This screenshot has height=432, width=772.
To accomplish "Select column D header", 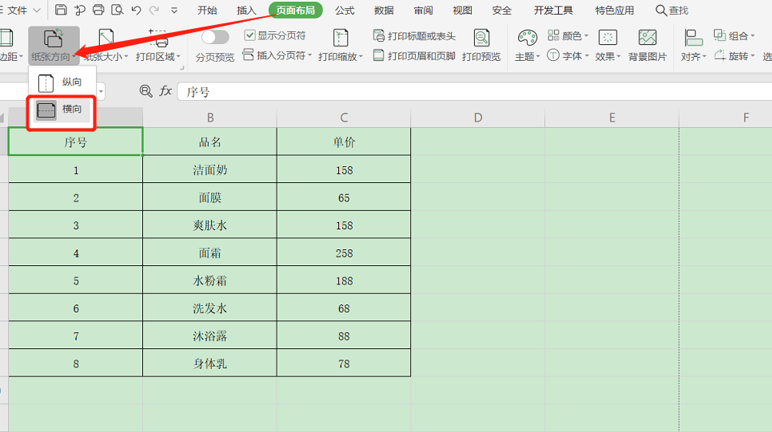I will tap(478, 118).
